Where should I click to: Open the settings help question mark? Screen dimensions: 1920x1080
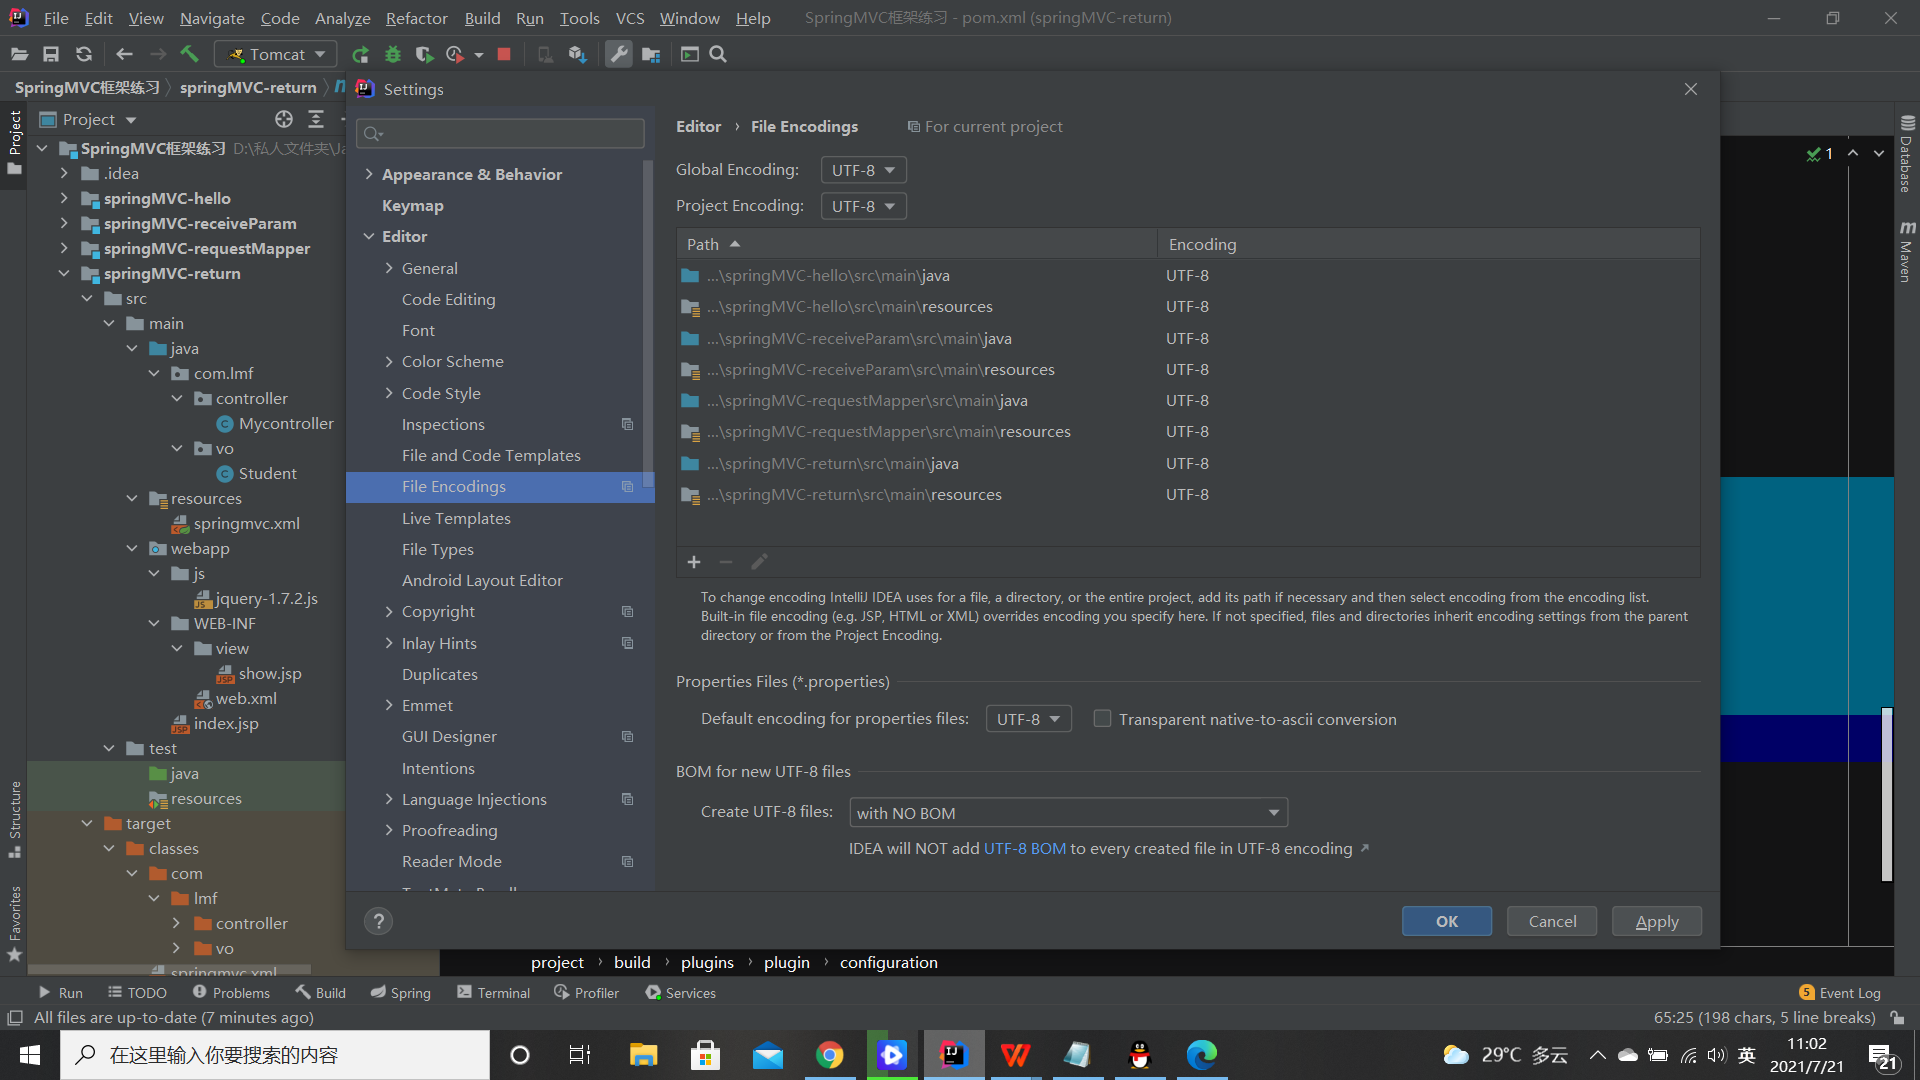378,921
